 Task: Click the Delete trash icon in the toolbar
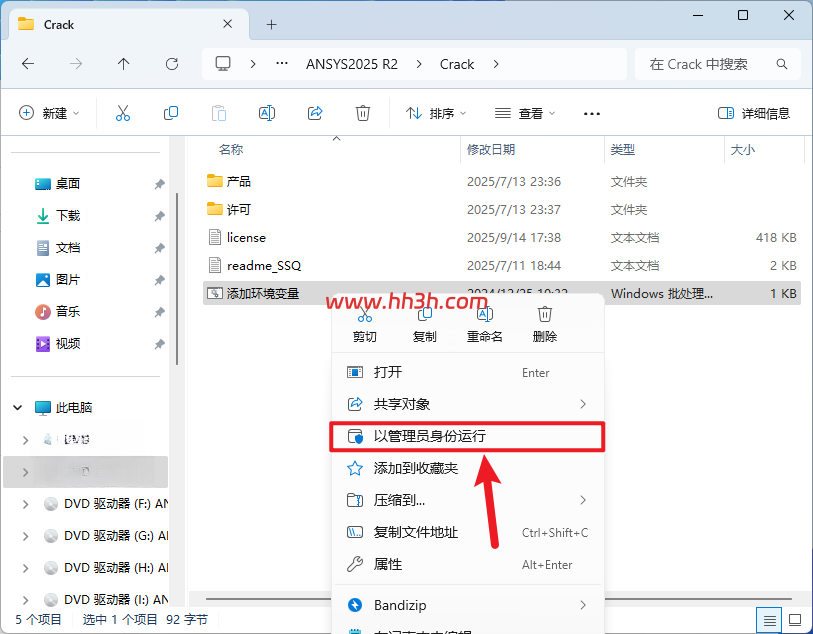[362, 113]
